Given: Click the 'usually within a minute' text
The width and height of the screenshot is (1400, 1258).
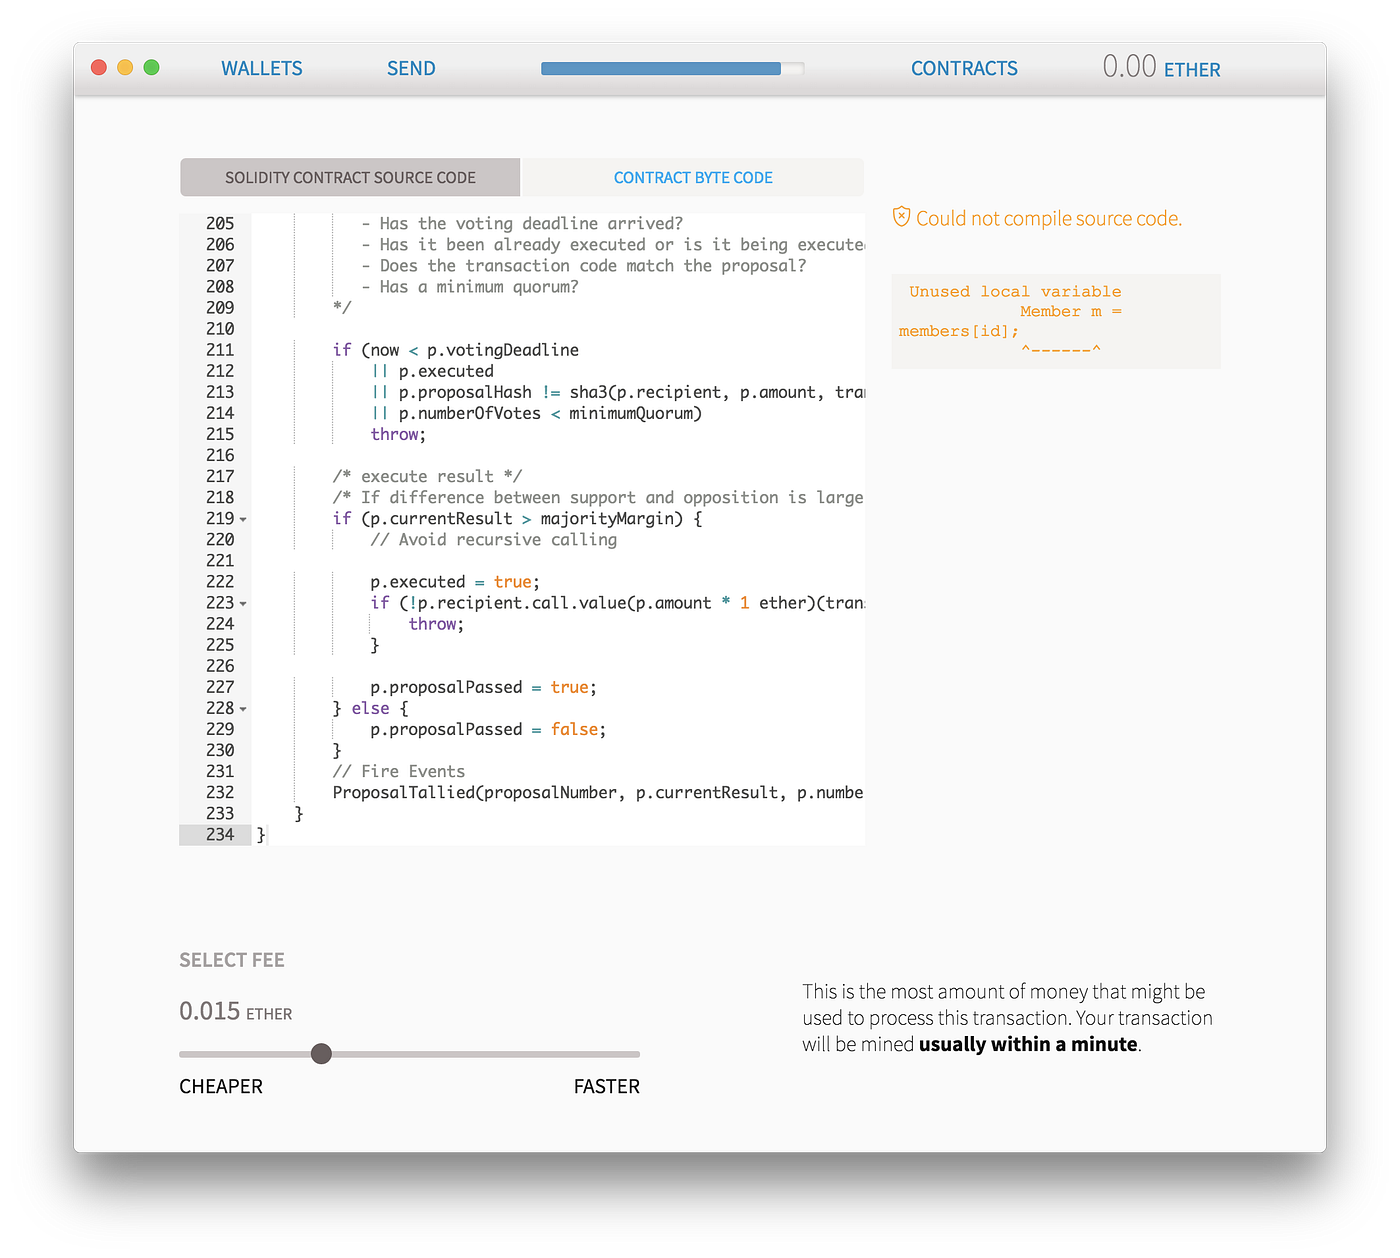Looking at the screenshot, I should (x=1028, y=1044).
